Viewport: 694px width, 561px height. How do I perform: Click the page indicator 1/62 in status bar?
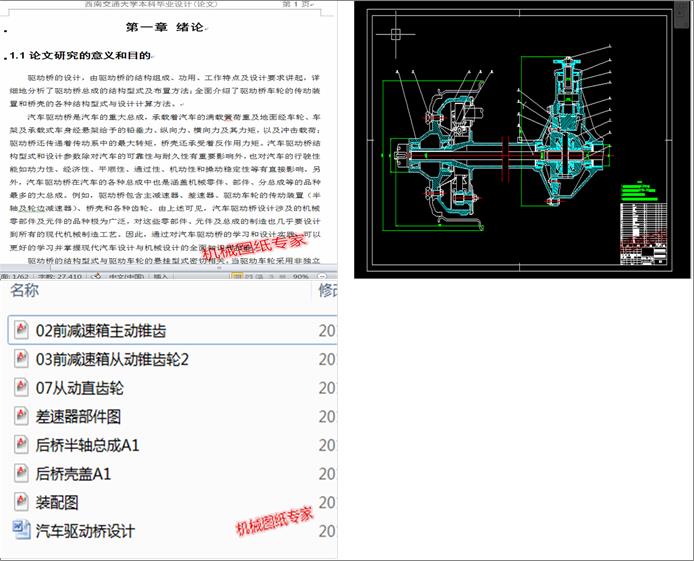tap(15, 277)
